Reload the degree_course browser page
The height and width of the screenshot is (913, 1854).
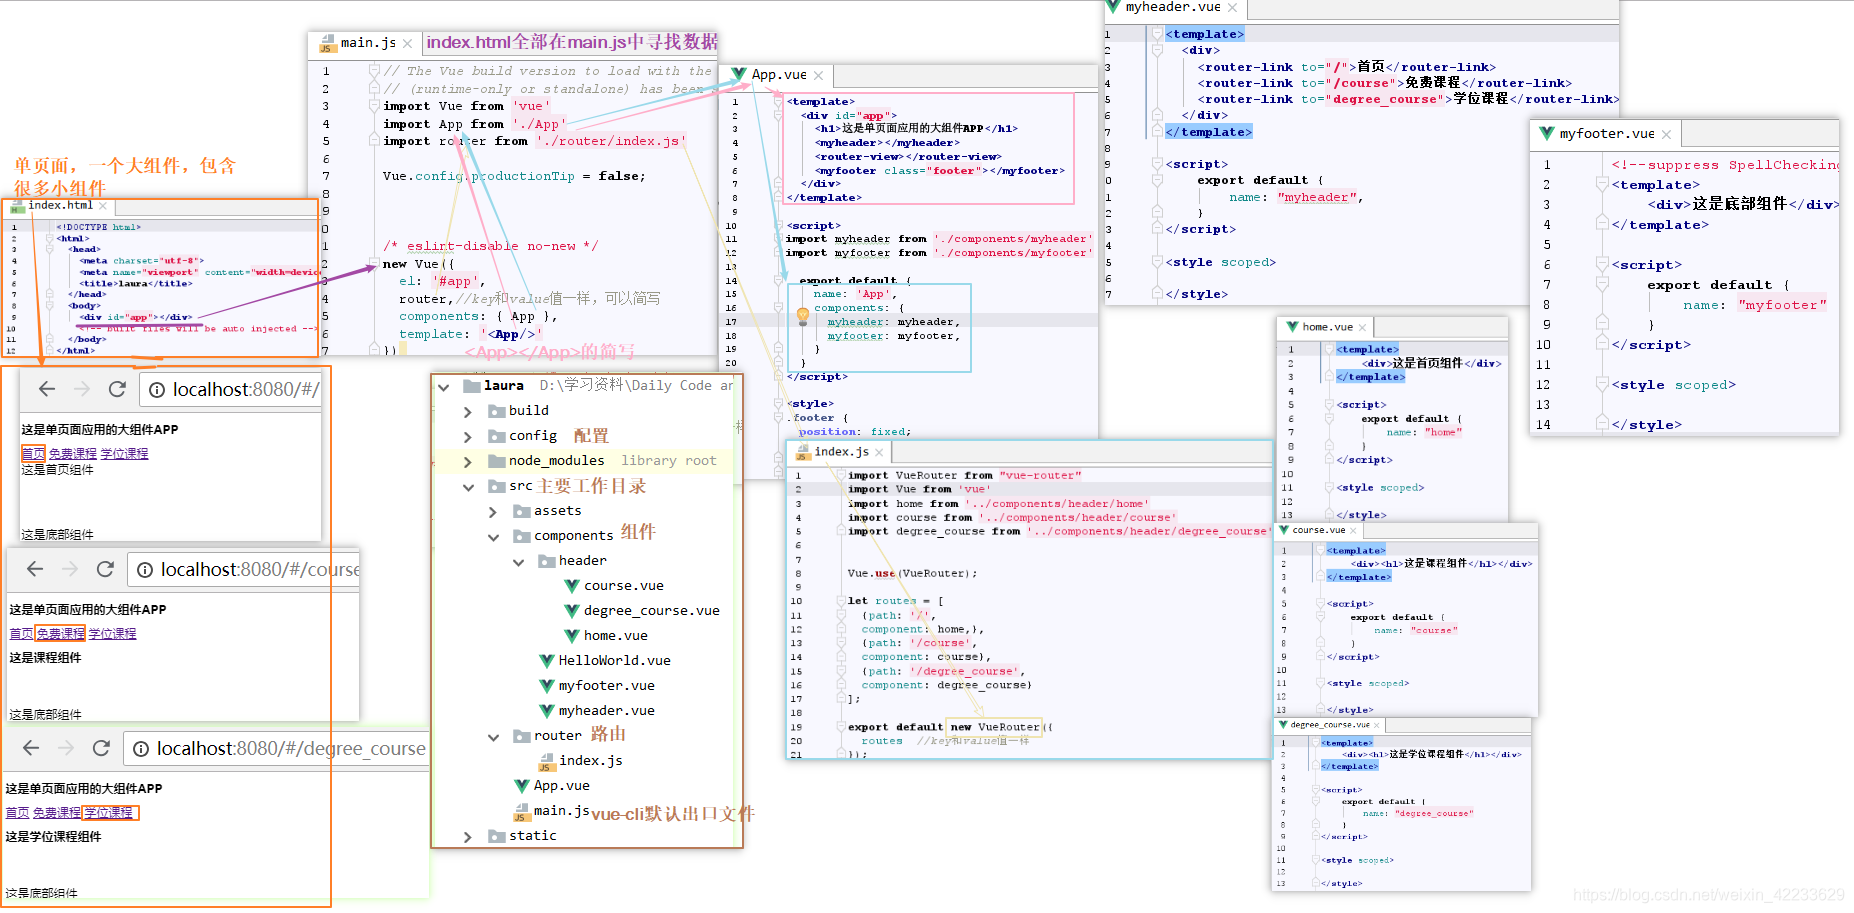[101, 748]
